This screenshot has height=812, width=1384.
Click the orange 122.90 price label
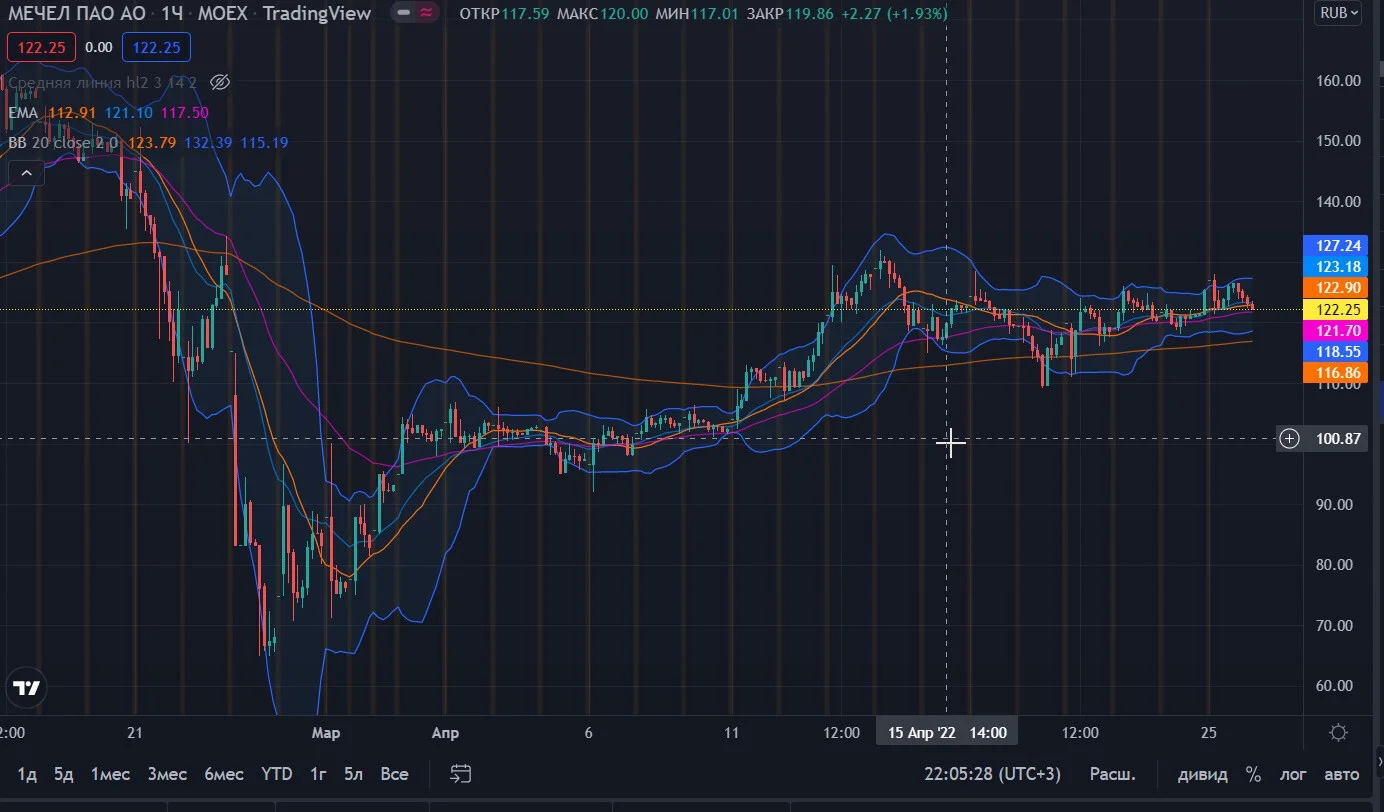1334,287
